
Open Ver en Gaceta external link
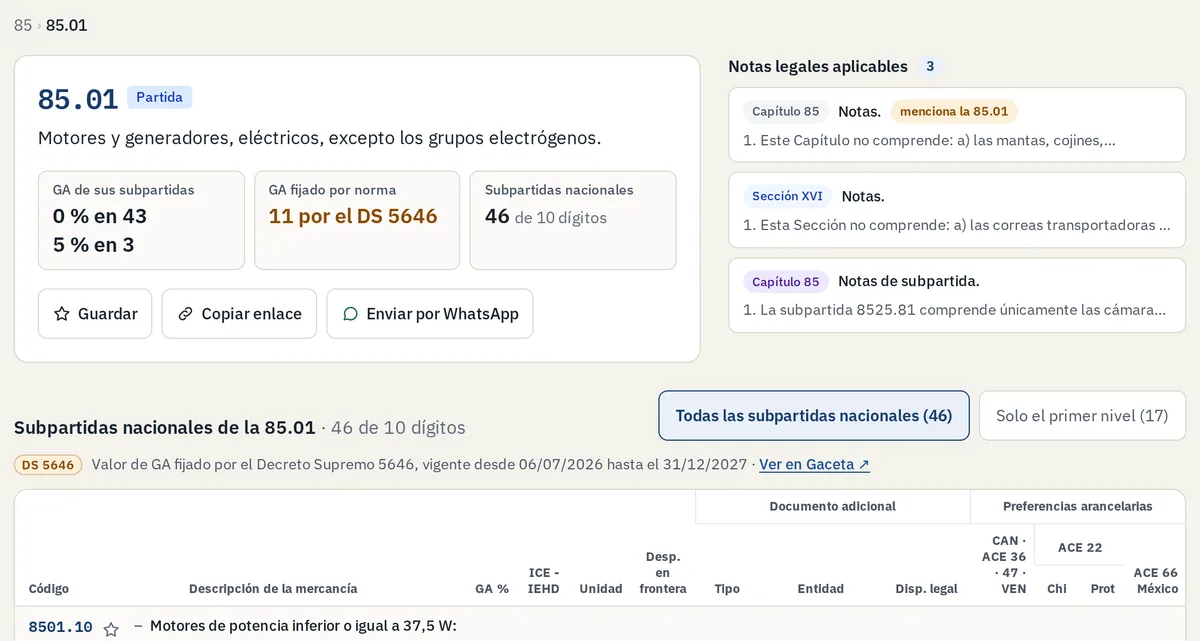814,464
